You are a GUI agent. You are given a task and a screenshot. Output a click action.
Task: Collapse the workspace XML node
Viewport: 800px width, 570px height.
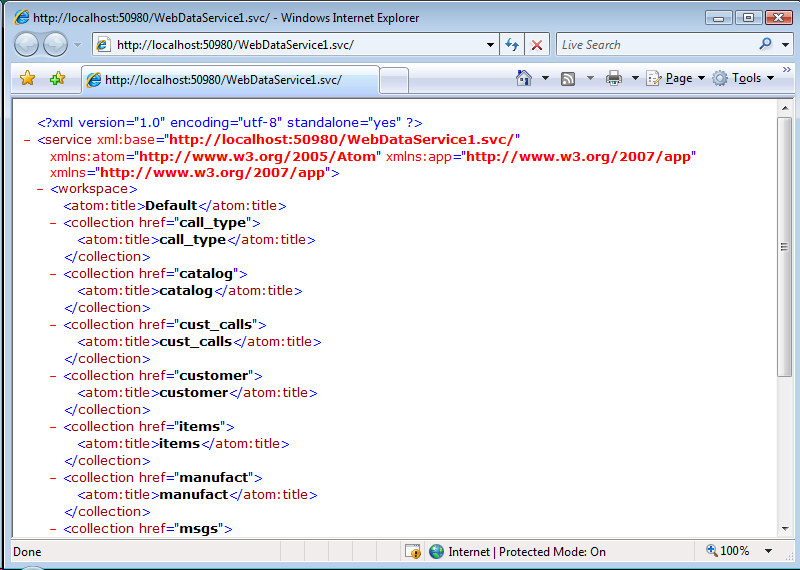tap(40, 189)
